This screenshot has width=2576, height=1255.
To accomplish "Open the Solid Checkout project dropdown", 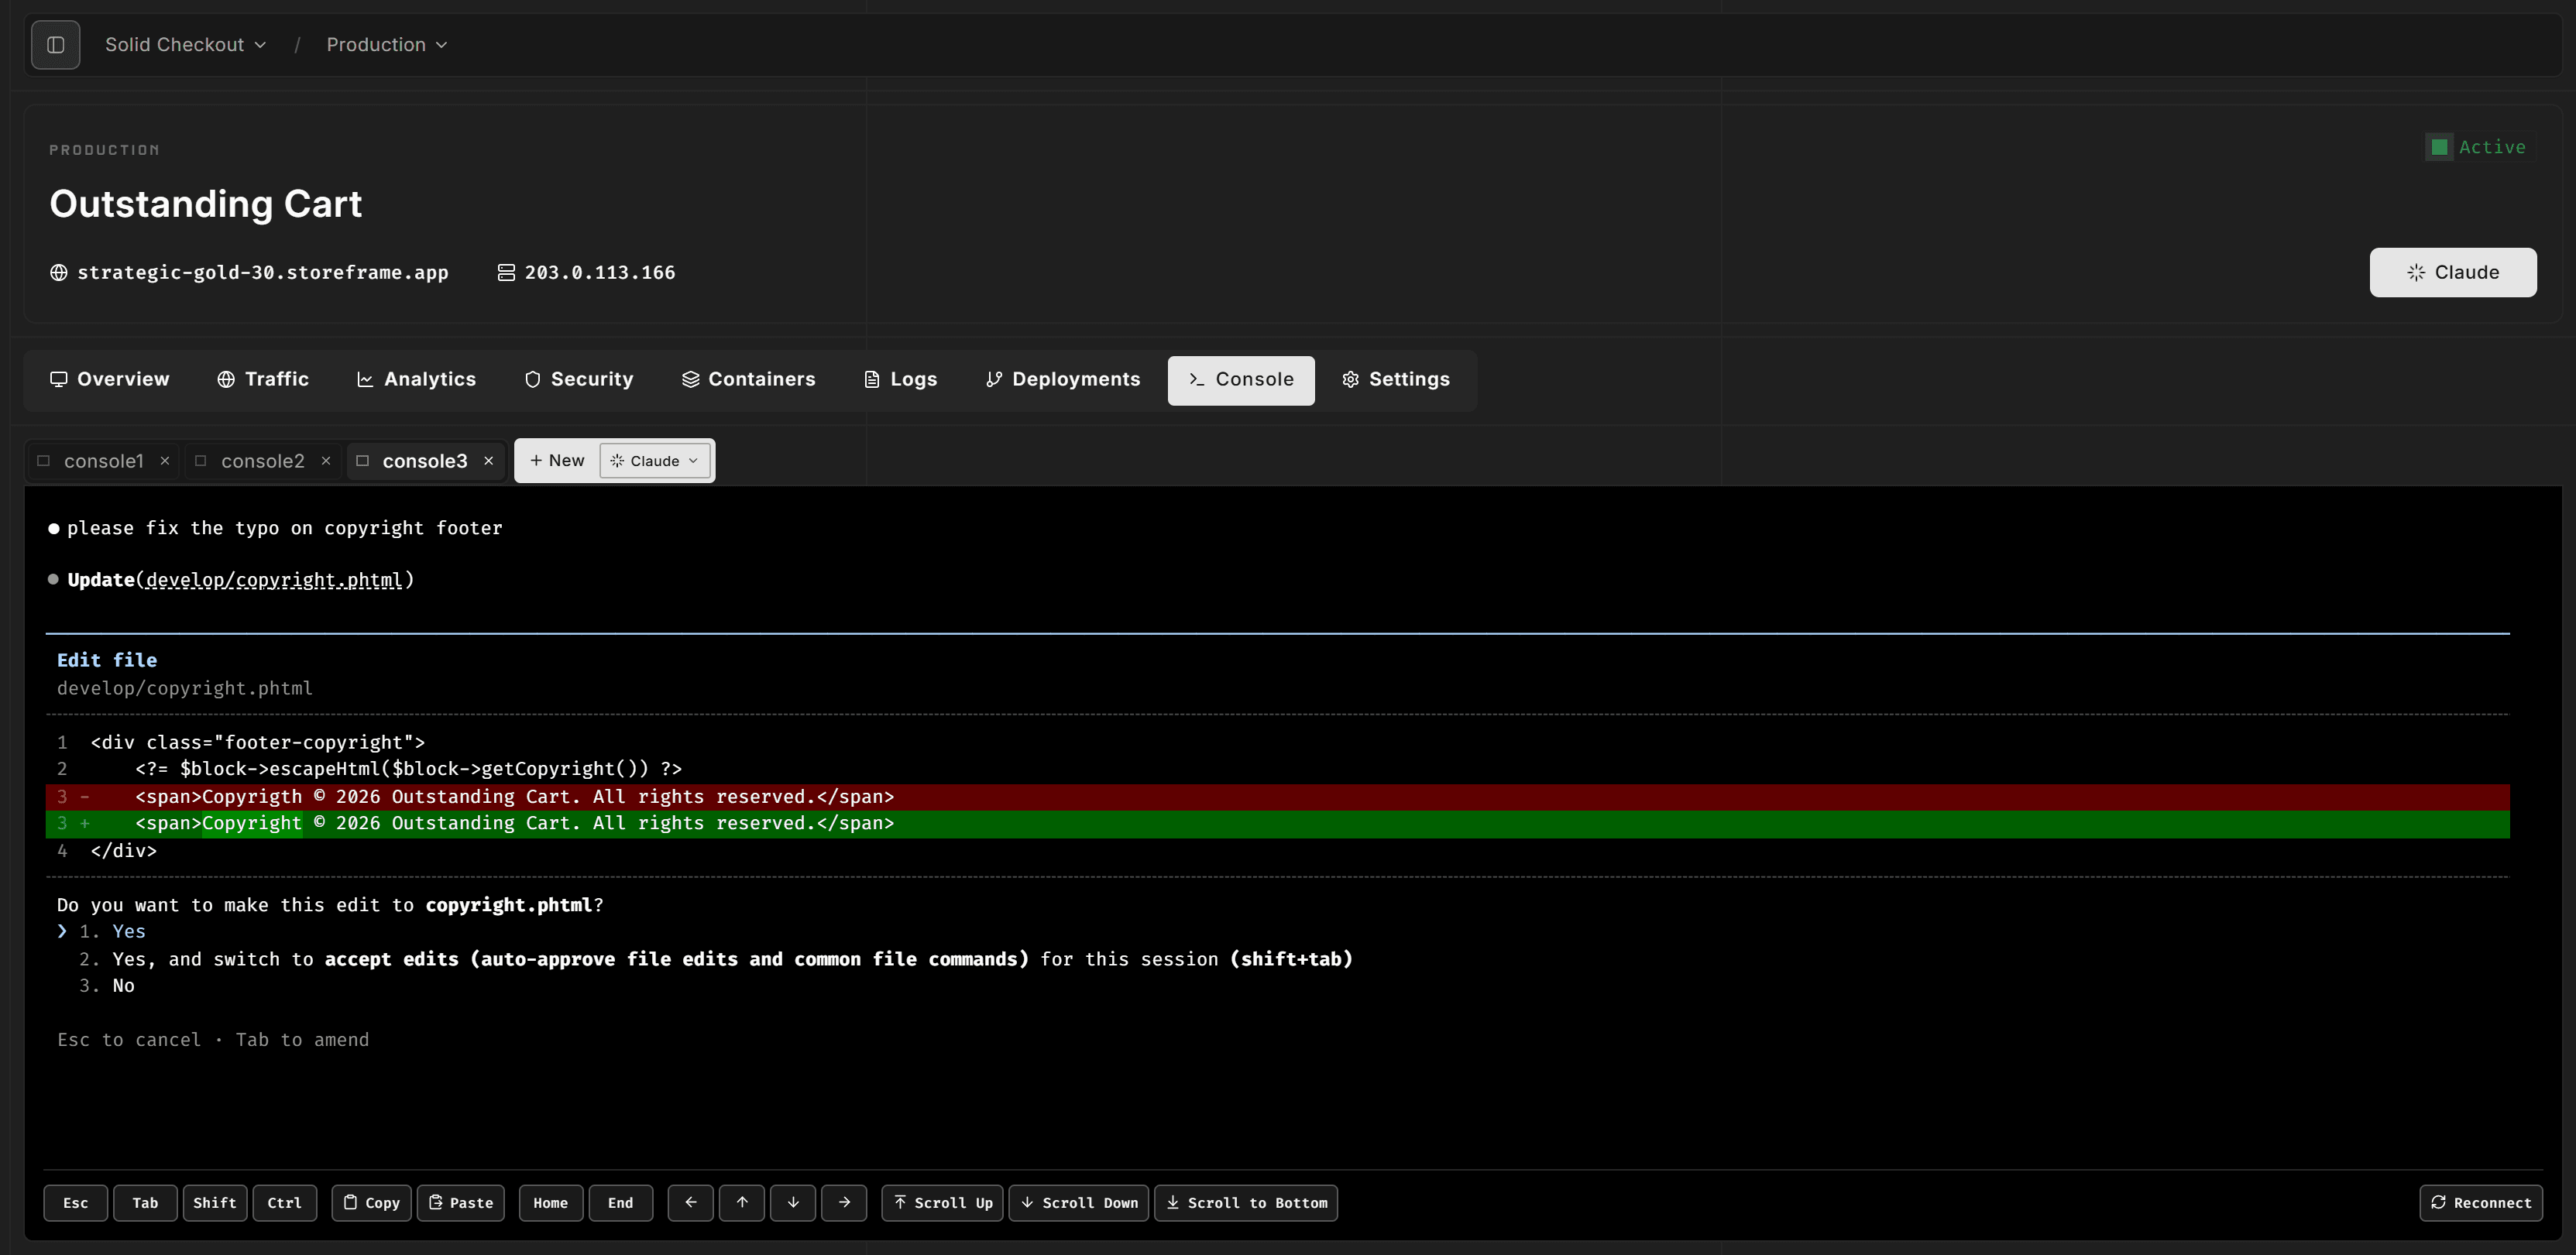I will coord(185,45).
